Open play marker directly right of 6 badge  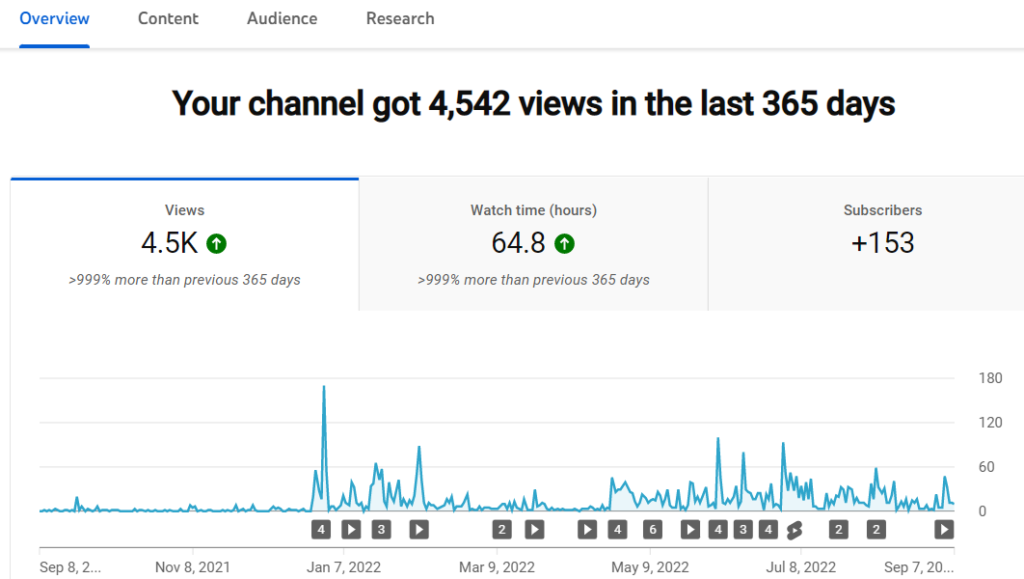point(690,529)
